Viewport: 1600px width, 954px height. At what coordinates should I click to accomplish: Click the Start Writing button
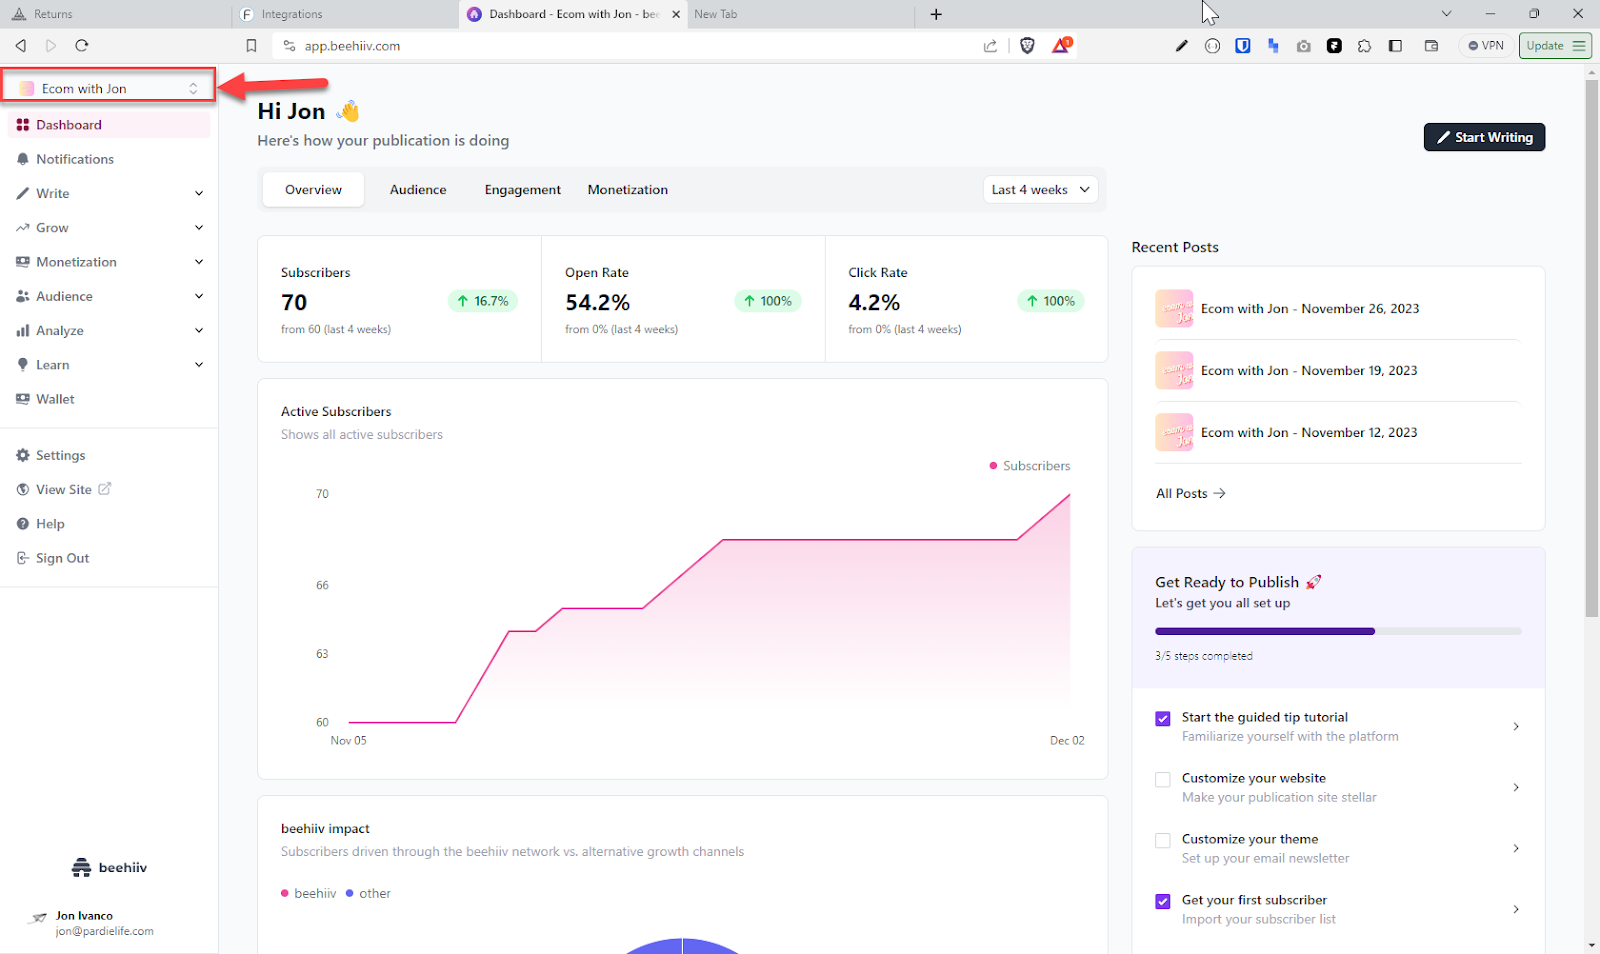1484,137
